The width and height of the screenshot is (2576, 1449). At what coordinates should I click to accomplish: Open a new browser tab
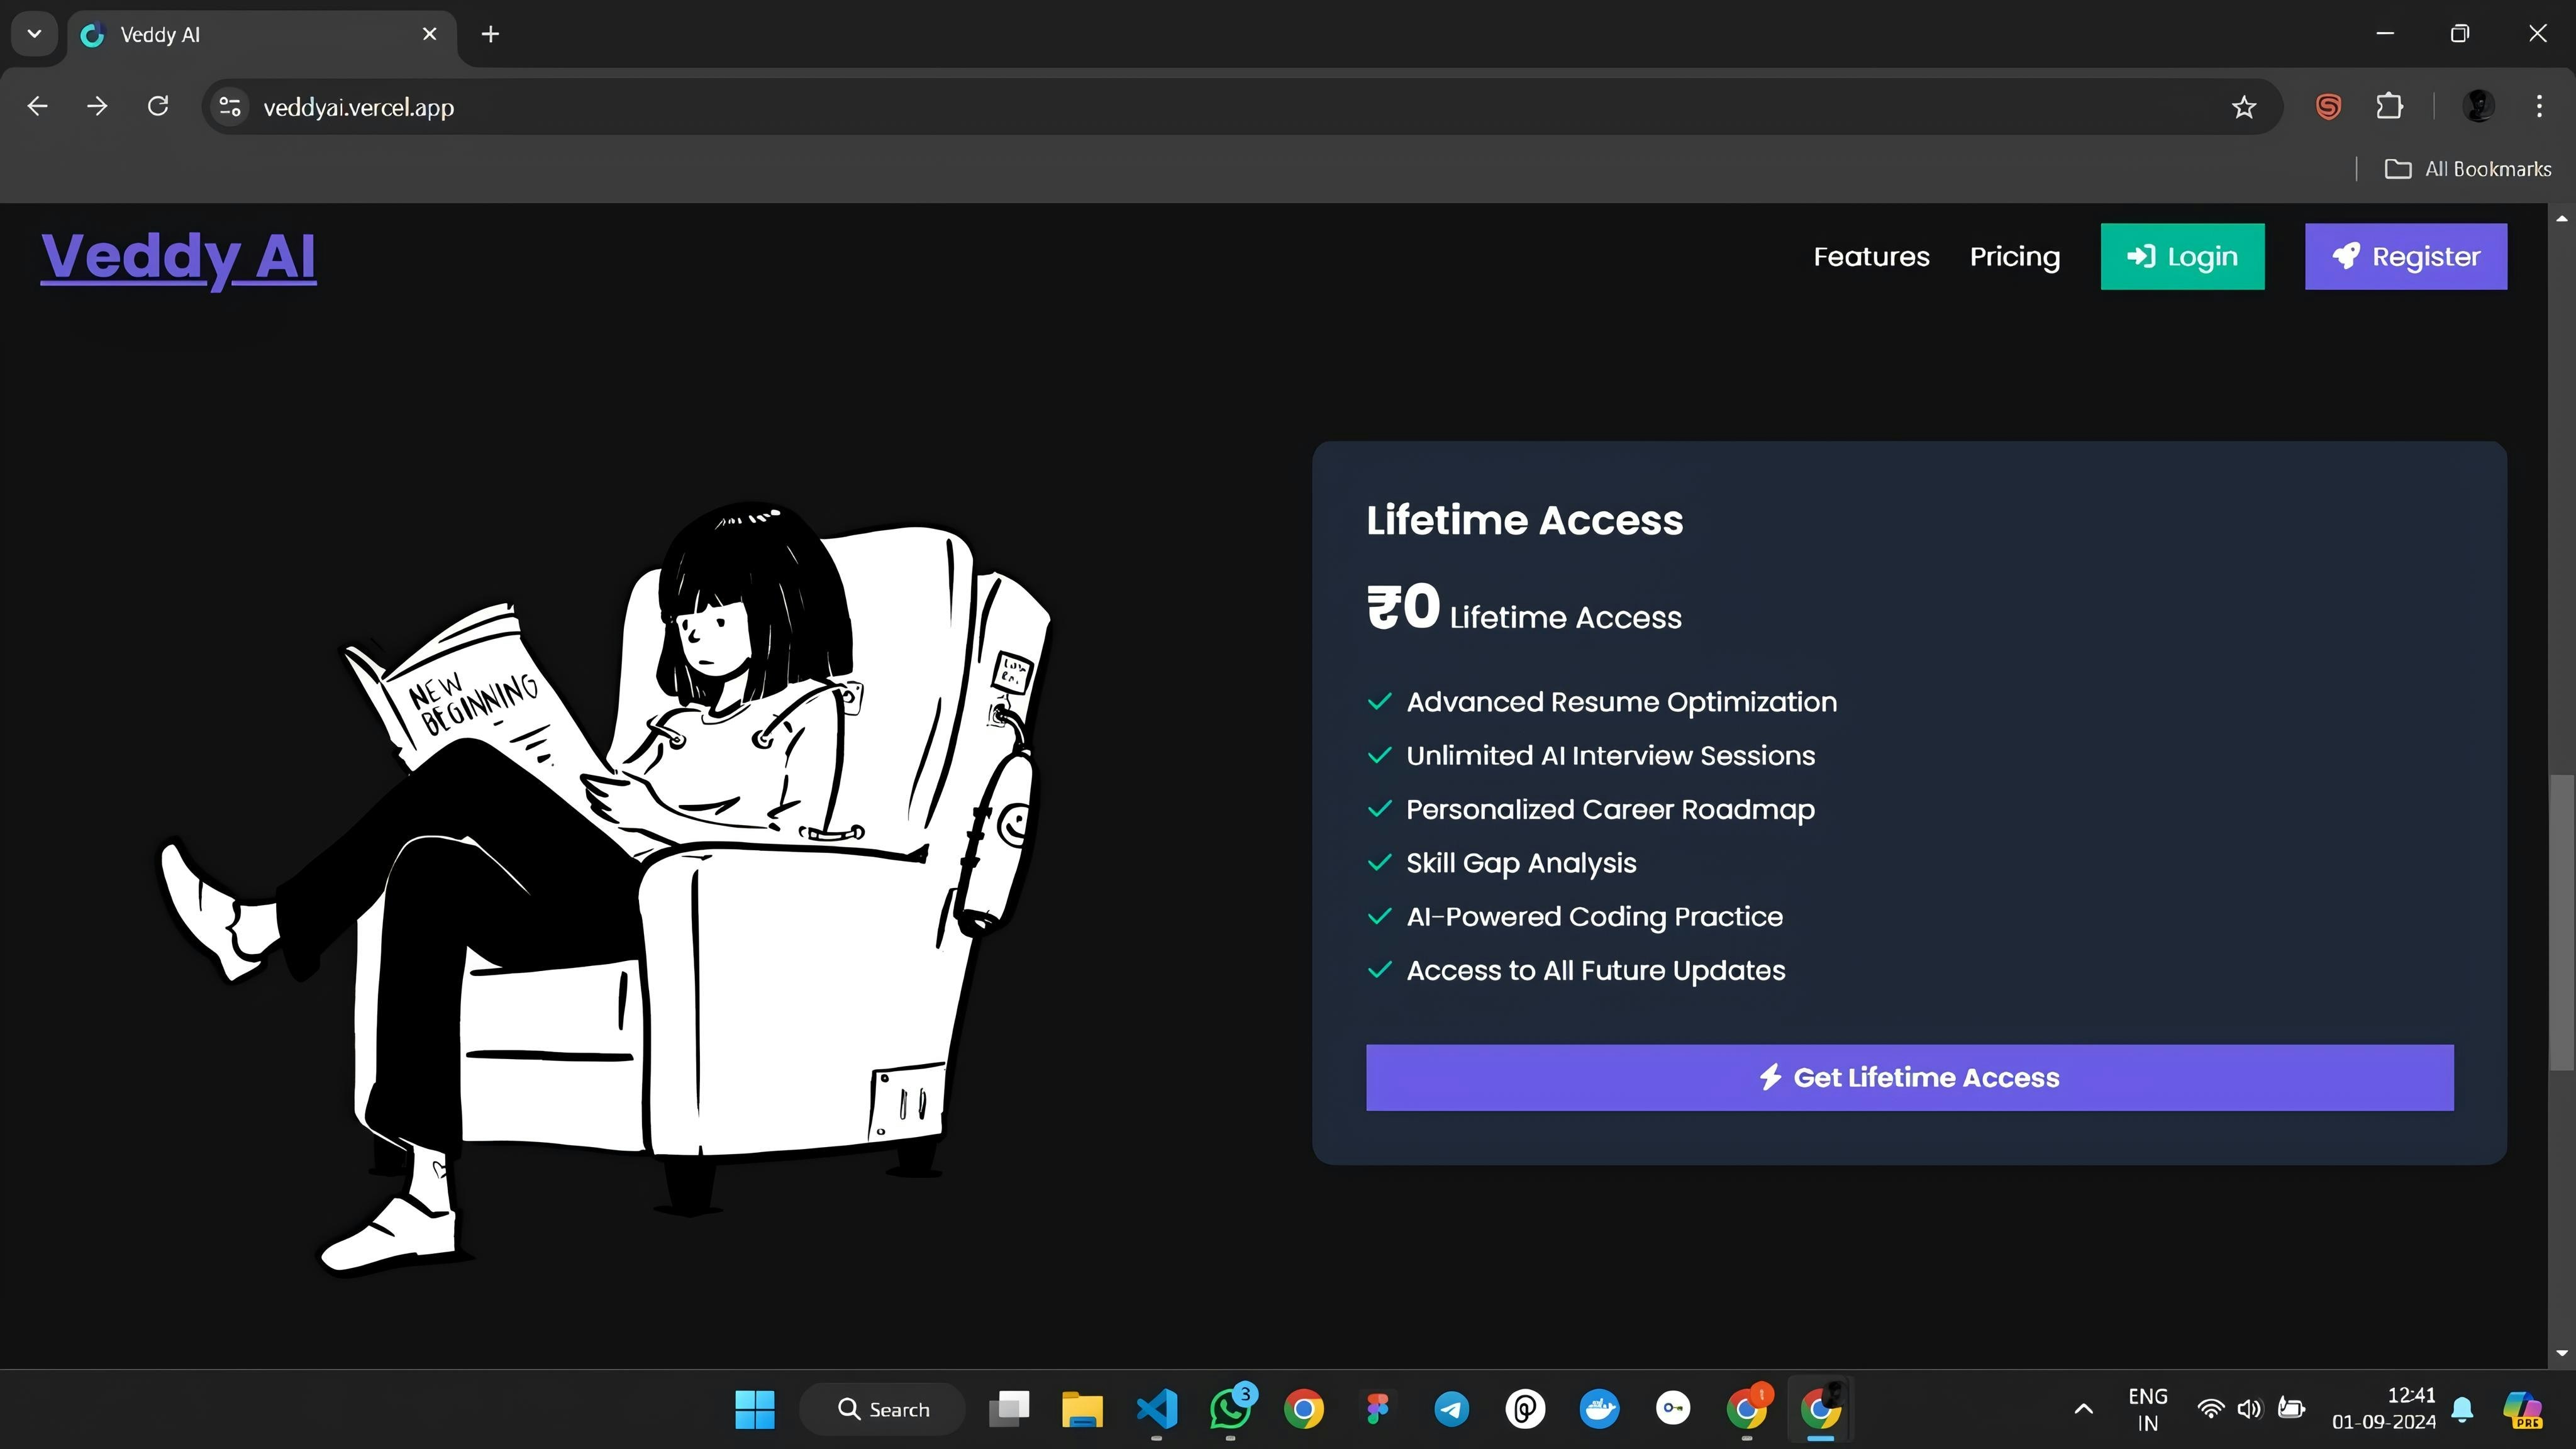490,34
